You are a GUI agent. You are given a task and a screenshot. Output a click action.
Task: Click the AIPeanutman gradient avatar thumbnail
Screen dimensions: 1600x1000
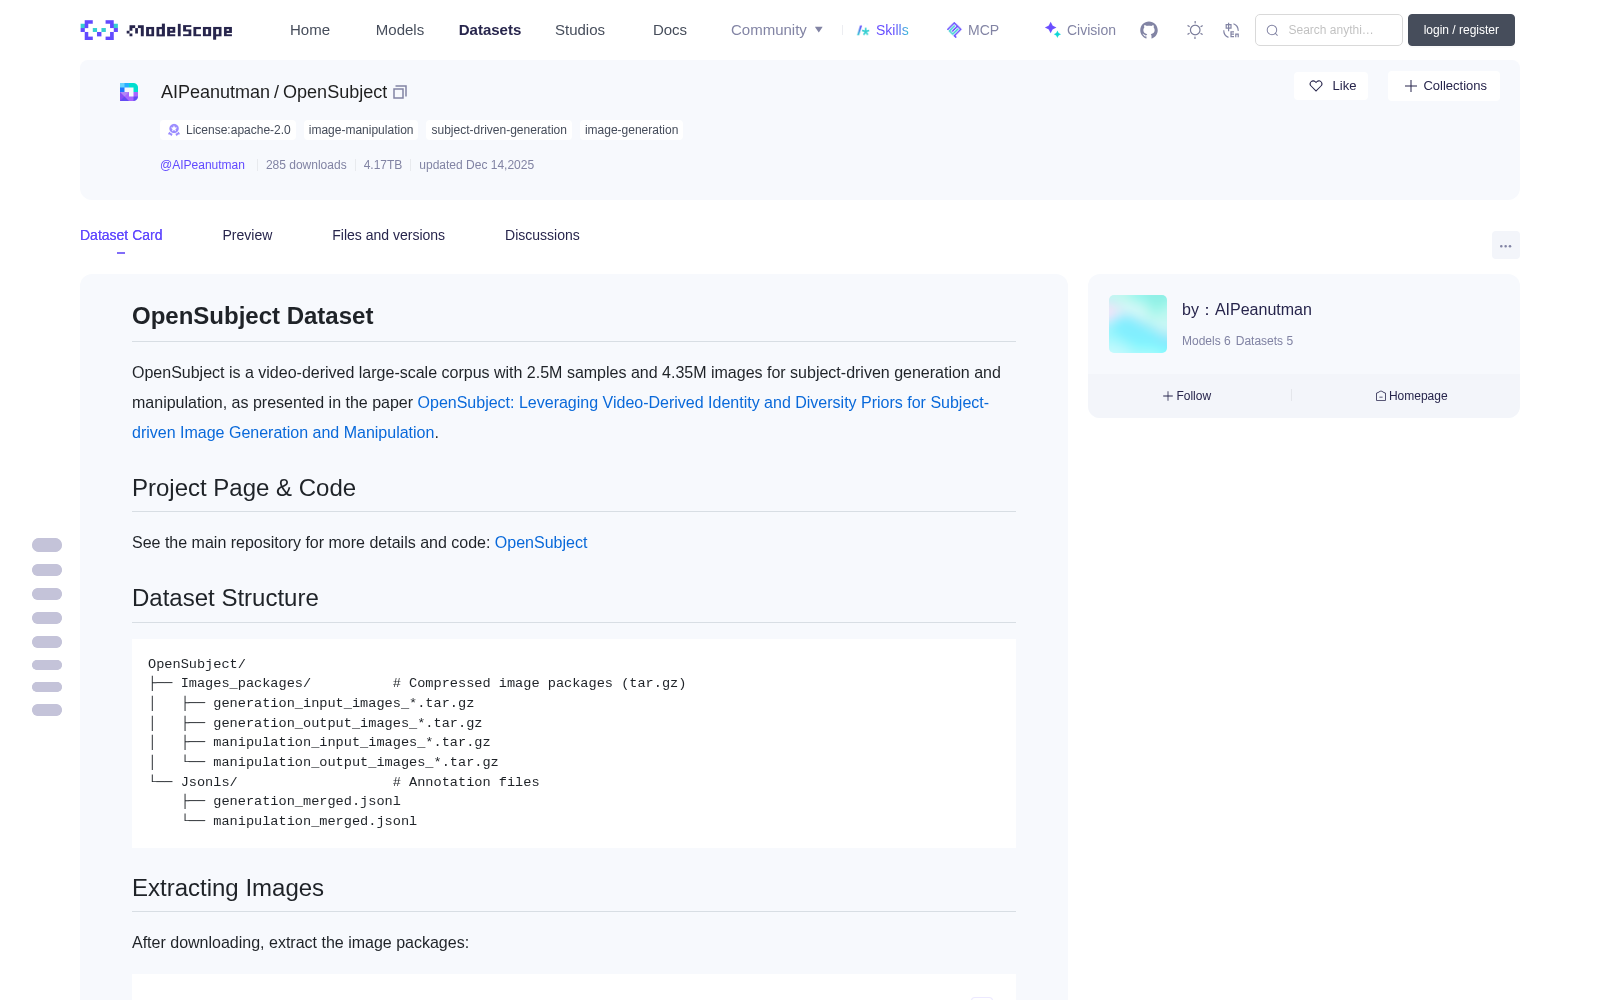pyautogui.click(x=1138, y=324)
